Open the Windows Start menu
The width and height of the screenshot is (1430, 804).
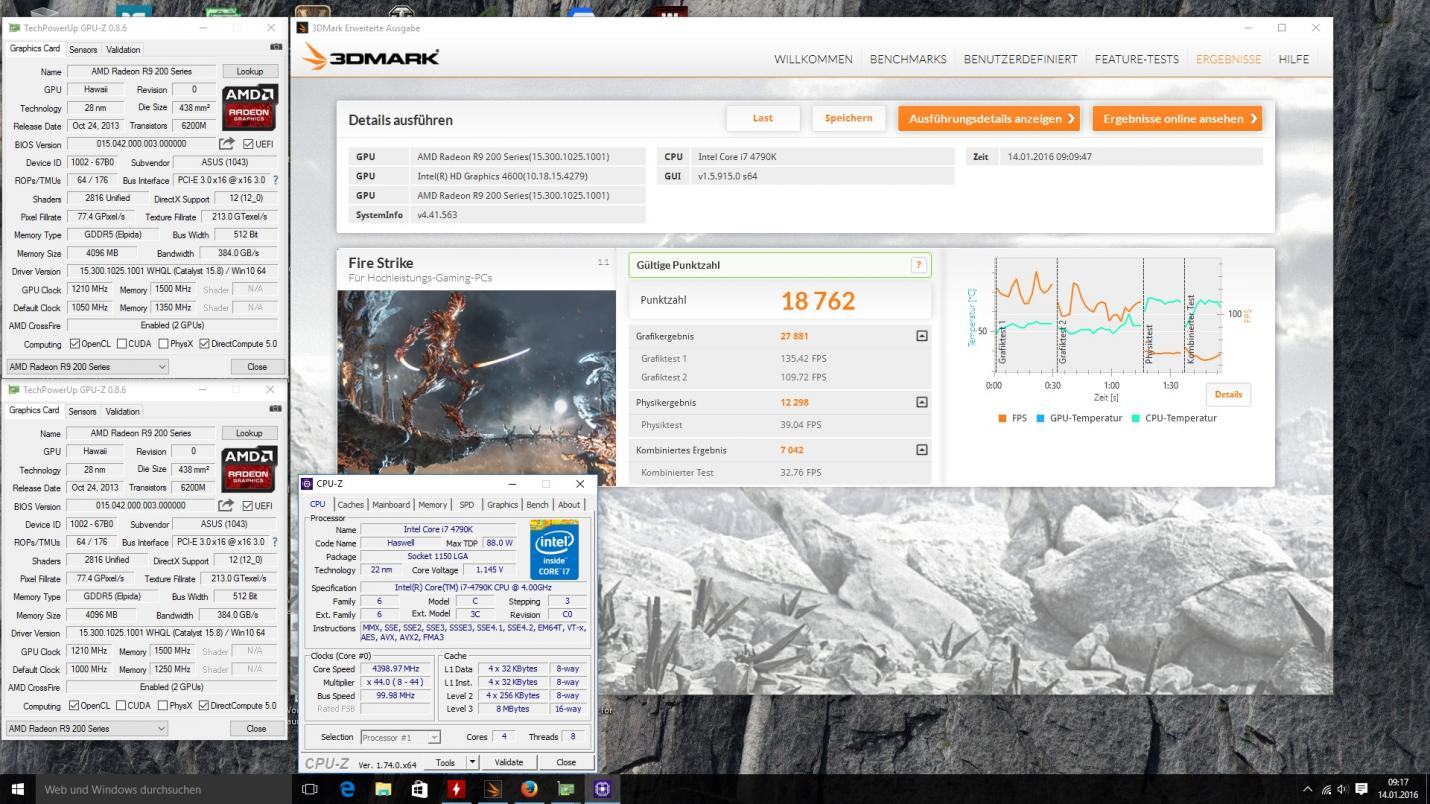pyautogui.click(x=17, y=789)
